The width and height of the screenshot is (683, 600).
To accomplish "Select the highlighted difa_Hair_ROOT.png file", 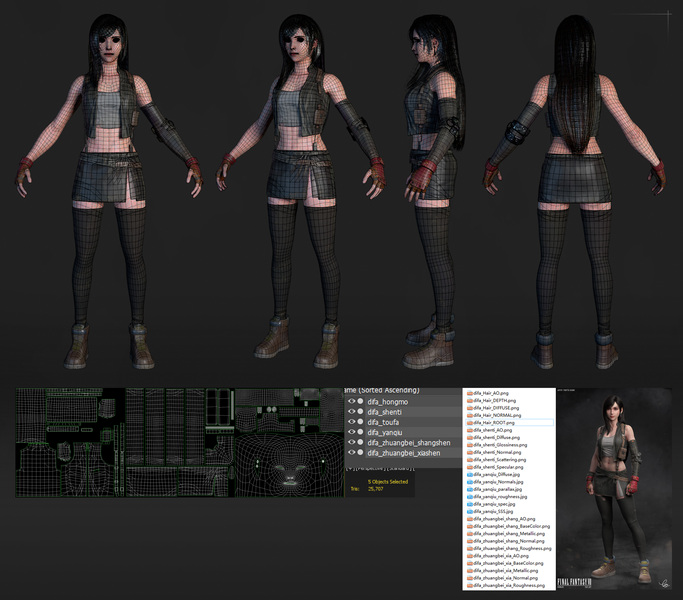I will 509,423.
